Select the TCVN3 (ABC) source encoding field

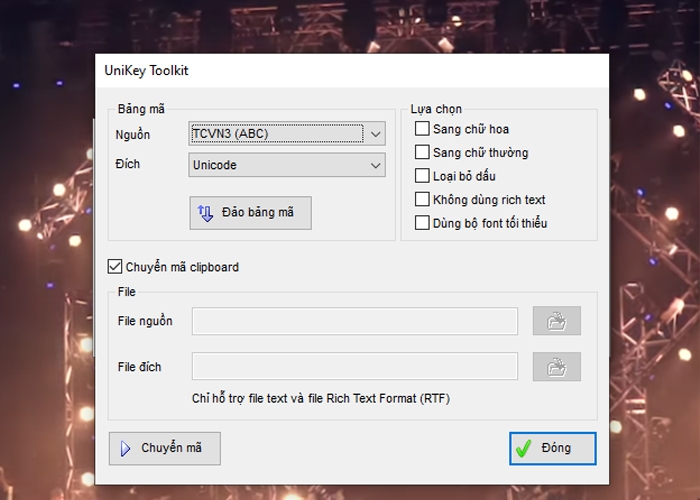click(x=276, y=133)
